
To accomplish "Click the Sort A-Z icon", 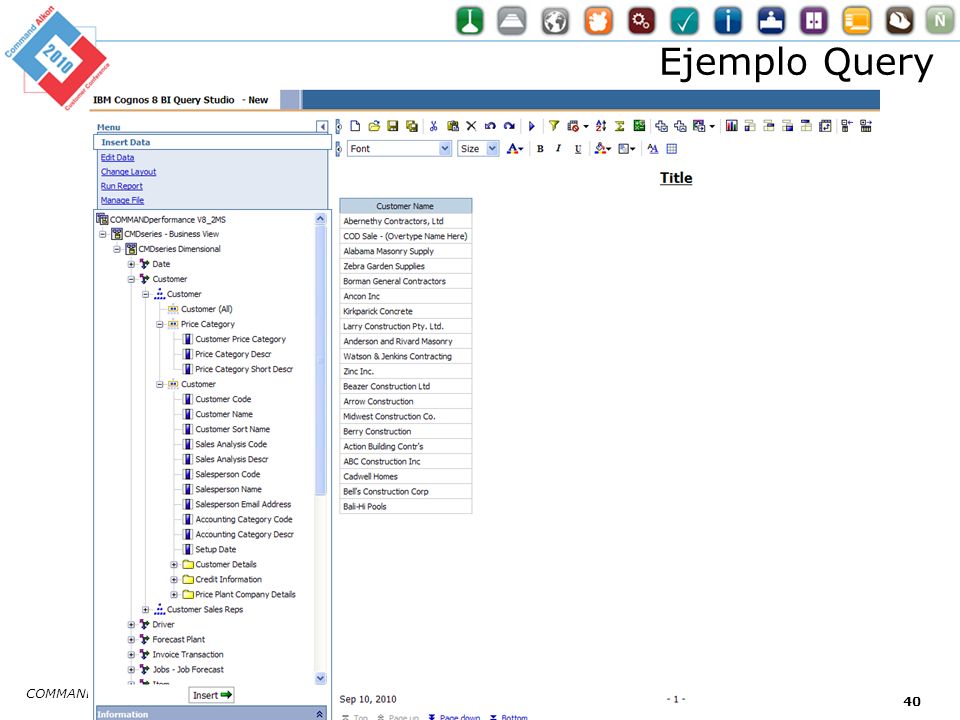I will point(601,126).
